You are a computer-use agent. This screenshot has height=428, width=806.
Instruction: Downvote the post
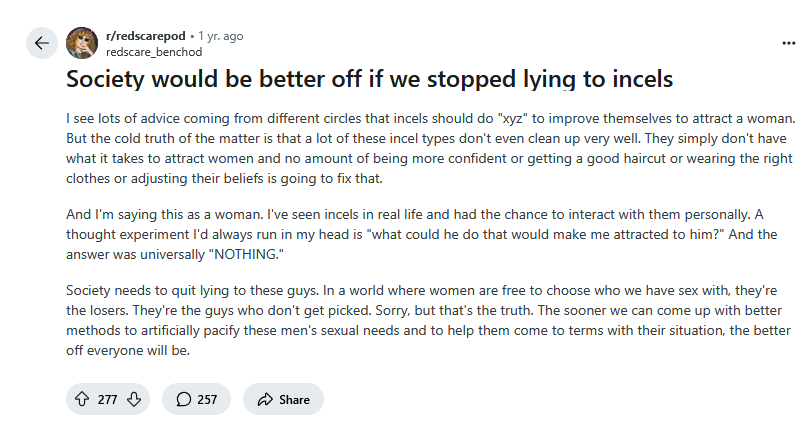[x=134, y=399]
